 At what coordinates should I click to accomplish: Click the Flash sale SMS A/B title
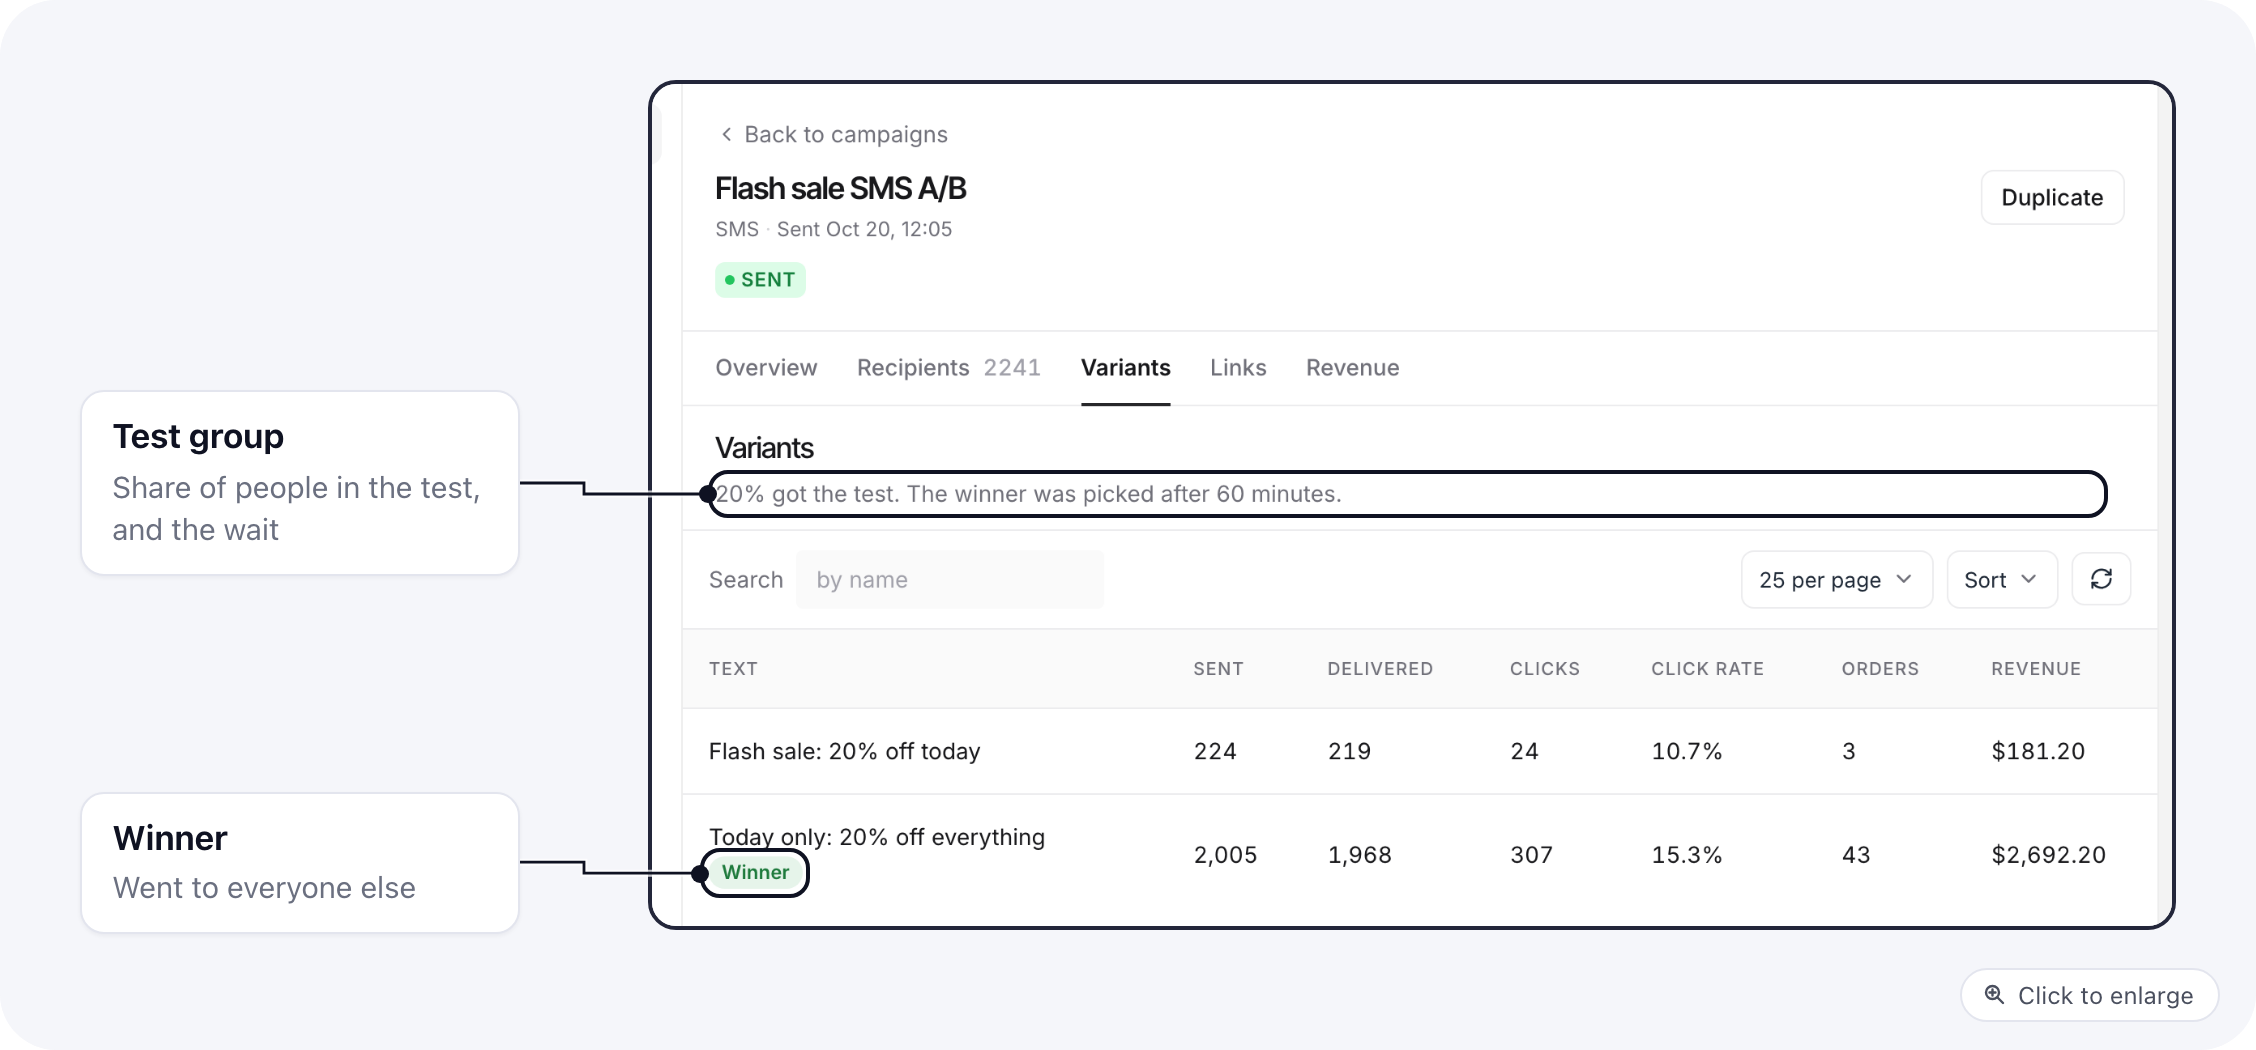(x=840, y=188)
